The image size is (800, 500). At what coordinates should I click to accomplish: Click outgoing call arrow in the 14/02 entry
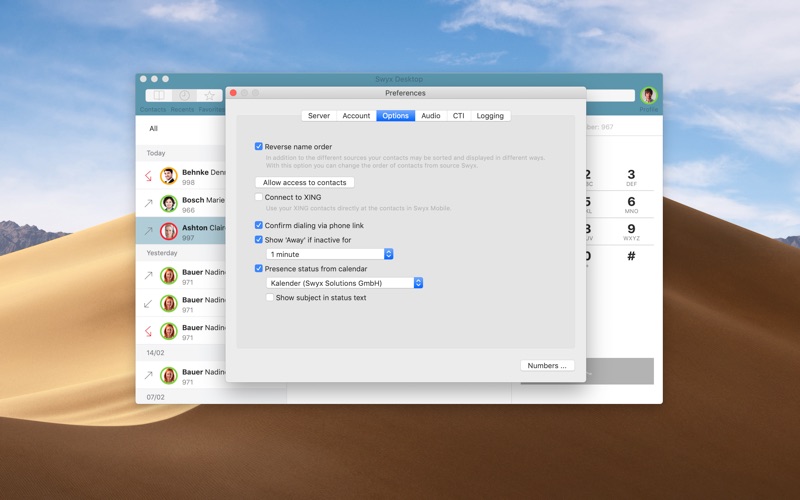148,376
